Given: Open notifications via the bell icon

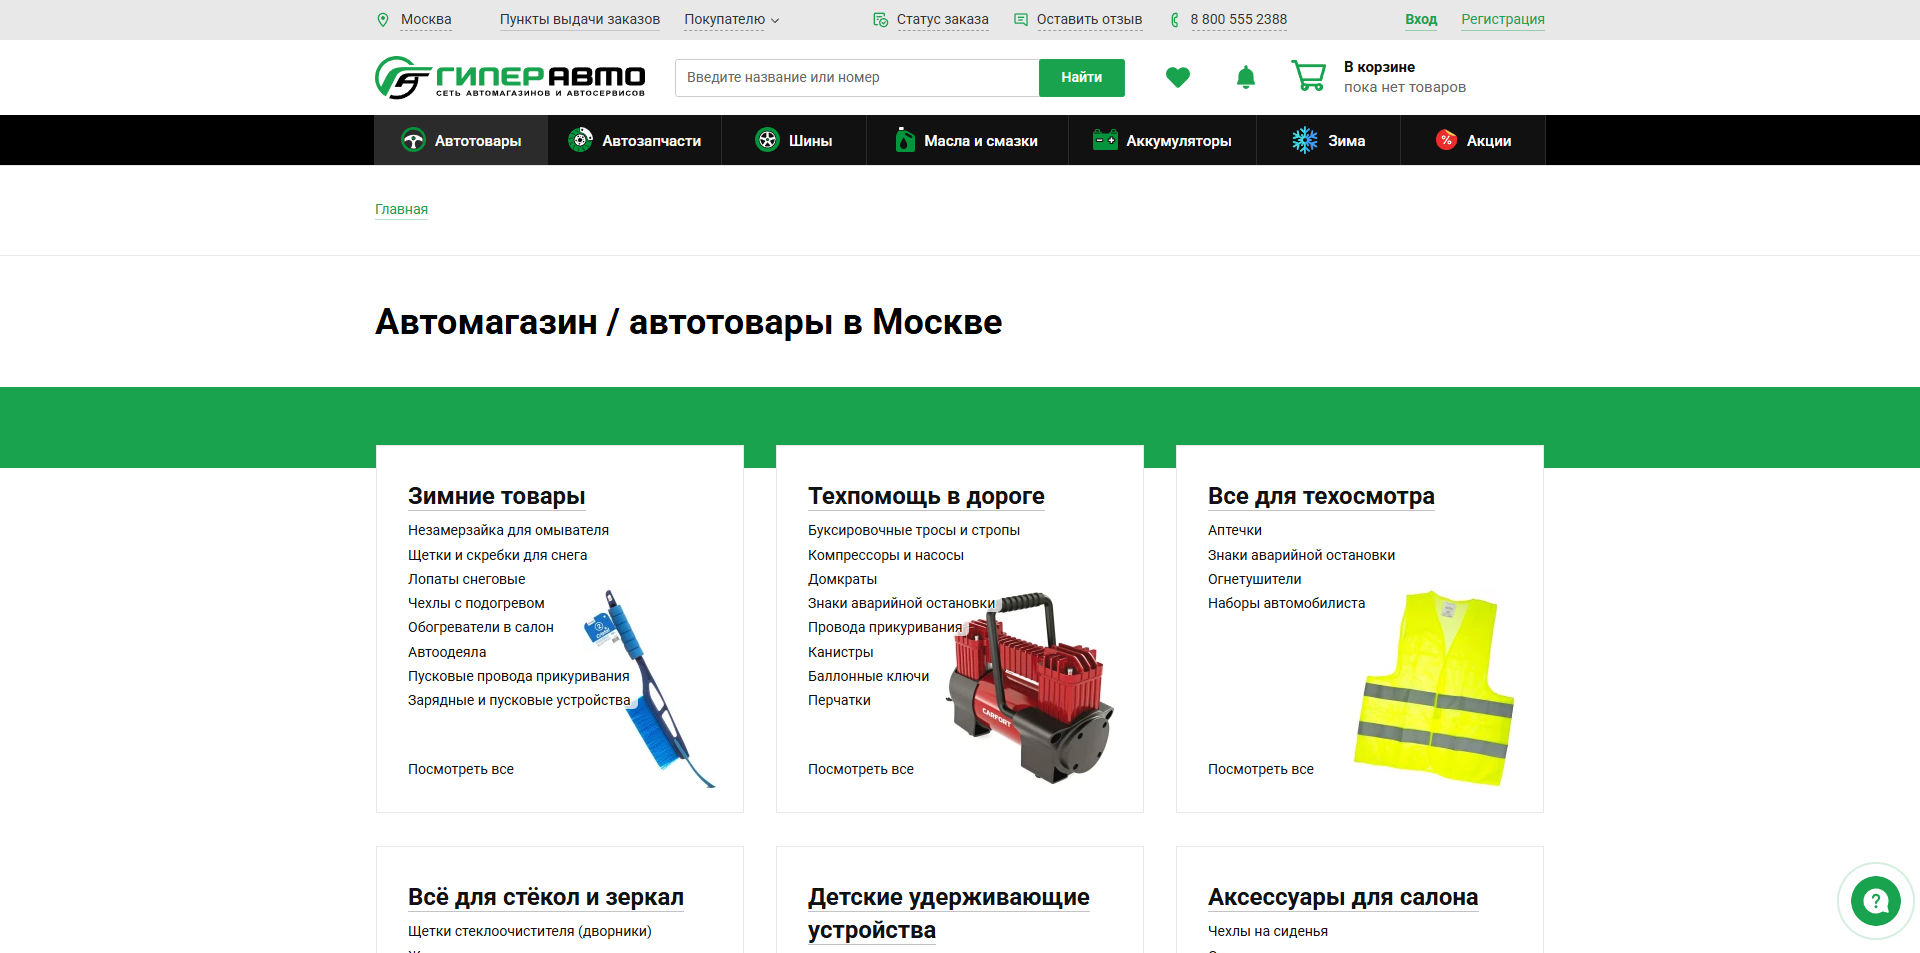Looking at the screenshot, I should point(1245,77).
